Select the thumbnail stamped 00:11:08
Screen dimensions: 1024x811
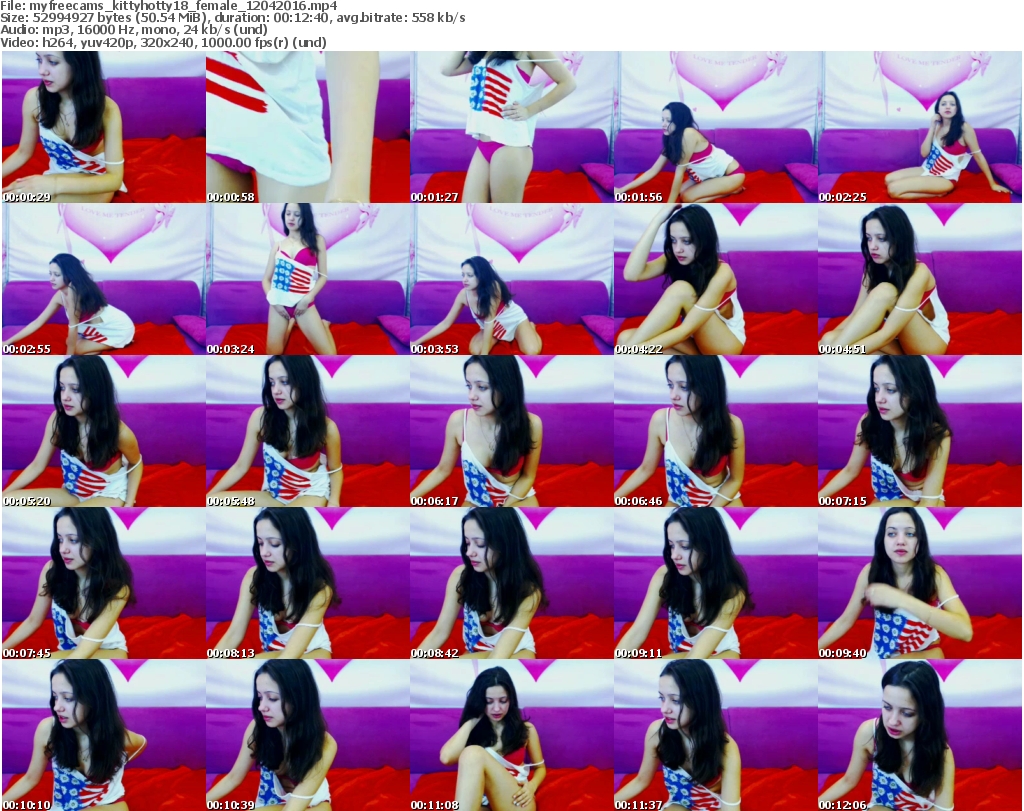(511, 735)
